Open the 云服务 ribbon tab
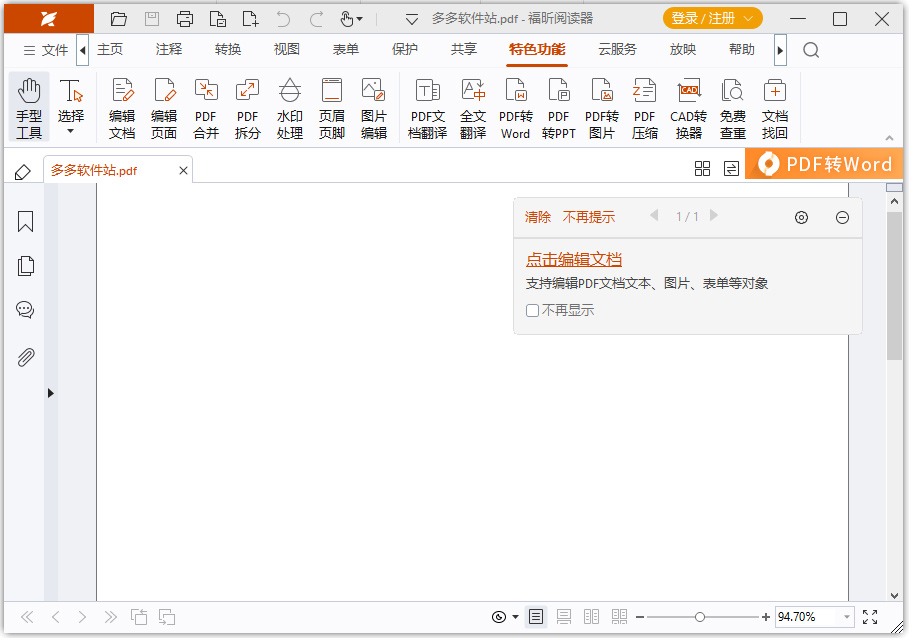The height and width of the screenshot is (638, 909). click(x=617, y=48)
